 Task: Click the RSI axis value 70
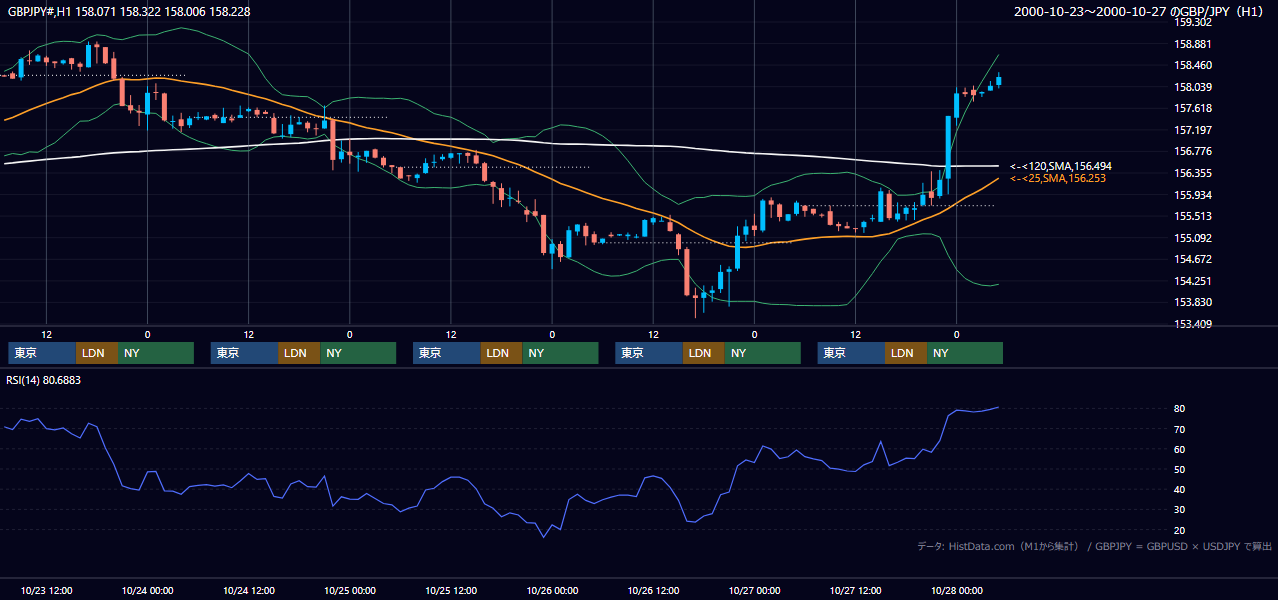[x=1180, y=429]
